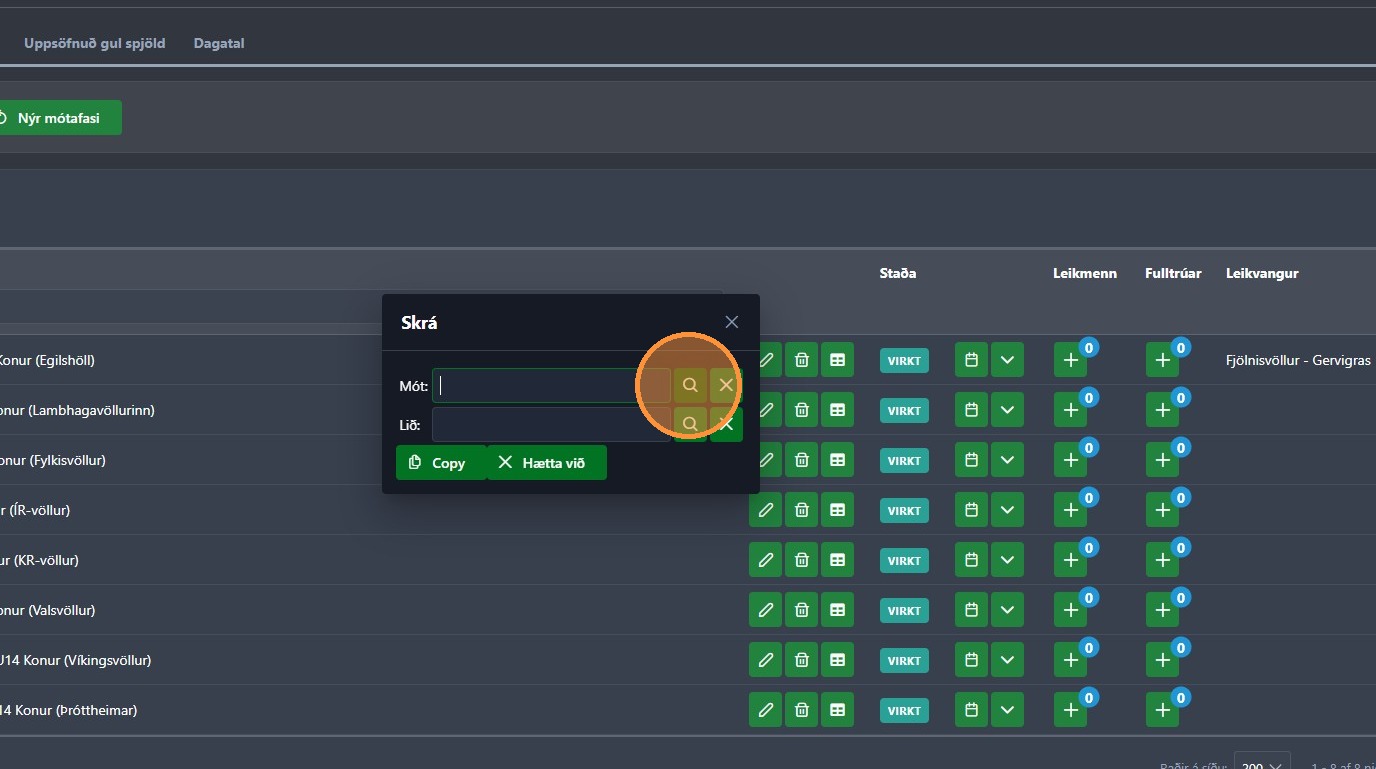
Task: Edit the ÍR-völlur row
Action: (x=766, y=510)
